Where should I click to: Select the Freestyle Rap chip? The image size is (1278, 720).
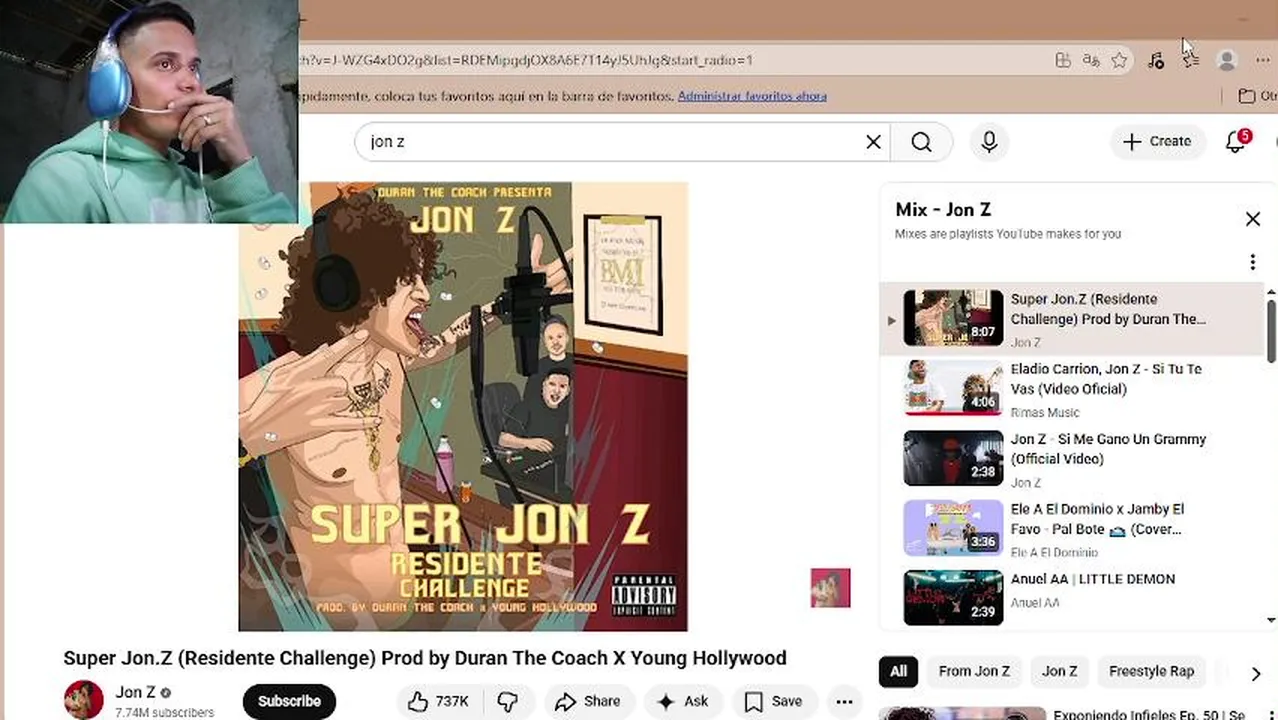click(x=1151, y=671)
